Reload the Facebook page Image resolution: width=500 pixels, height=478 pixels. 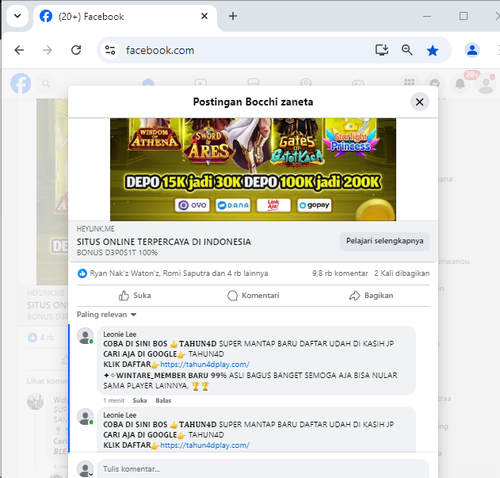click(x=76, y=50)
